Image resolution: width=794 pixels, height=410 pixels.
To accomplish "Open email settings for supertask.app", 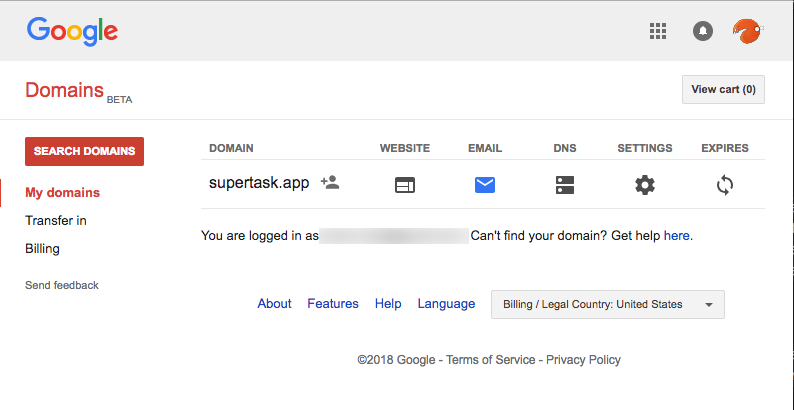I will (485, 185).
